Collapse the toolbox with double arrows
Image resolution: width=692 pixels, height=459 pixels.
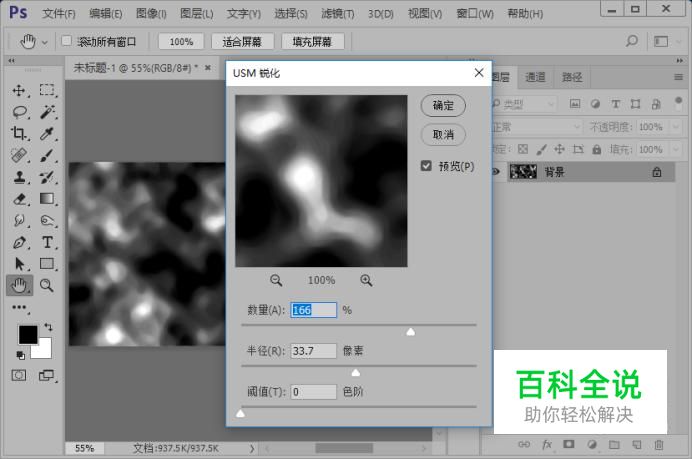pyautogui.click(x=11, y=60)
